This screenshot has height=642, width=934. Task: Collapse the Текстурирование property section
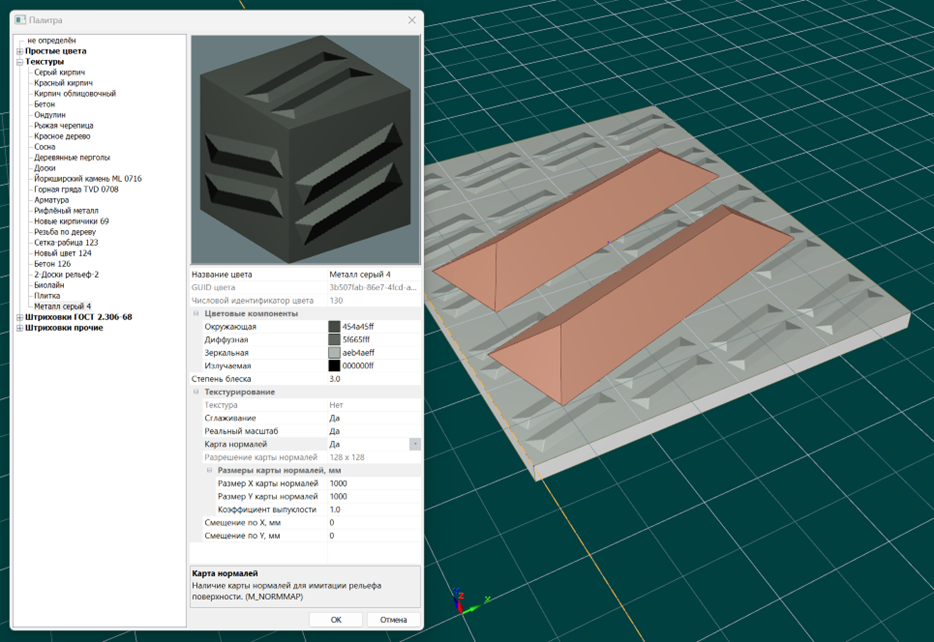(x=197, y=392)
